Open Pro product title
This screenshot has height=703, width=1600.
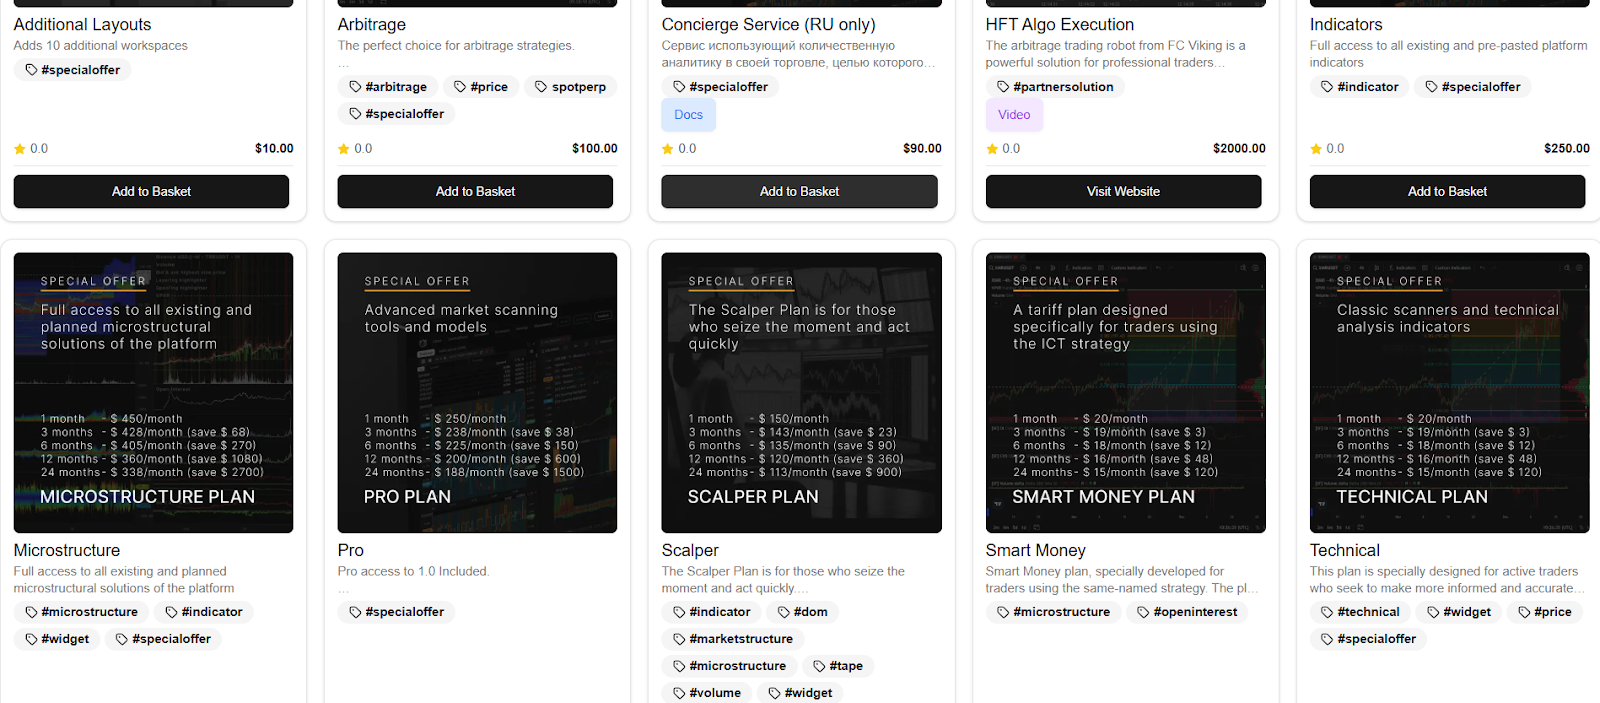351,551
